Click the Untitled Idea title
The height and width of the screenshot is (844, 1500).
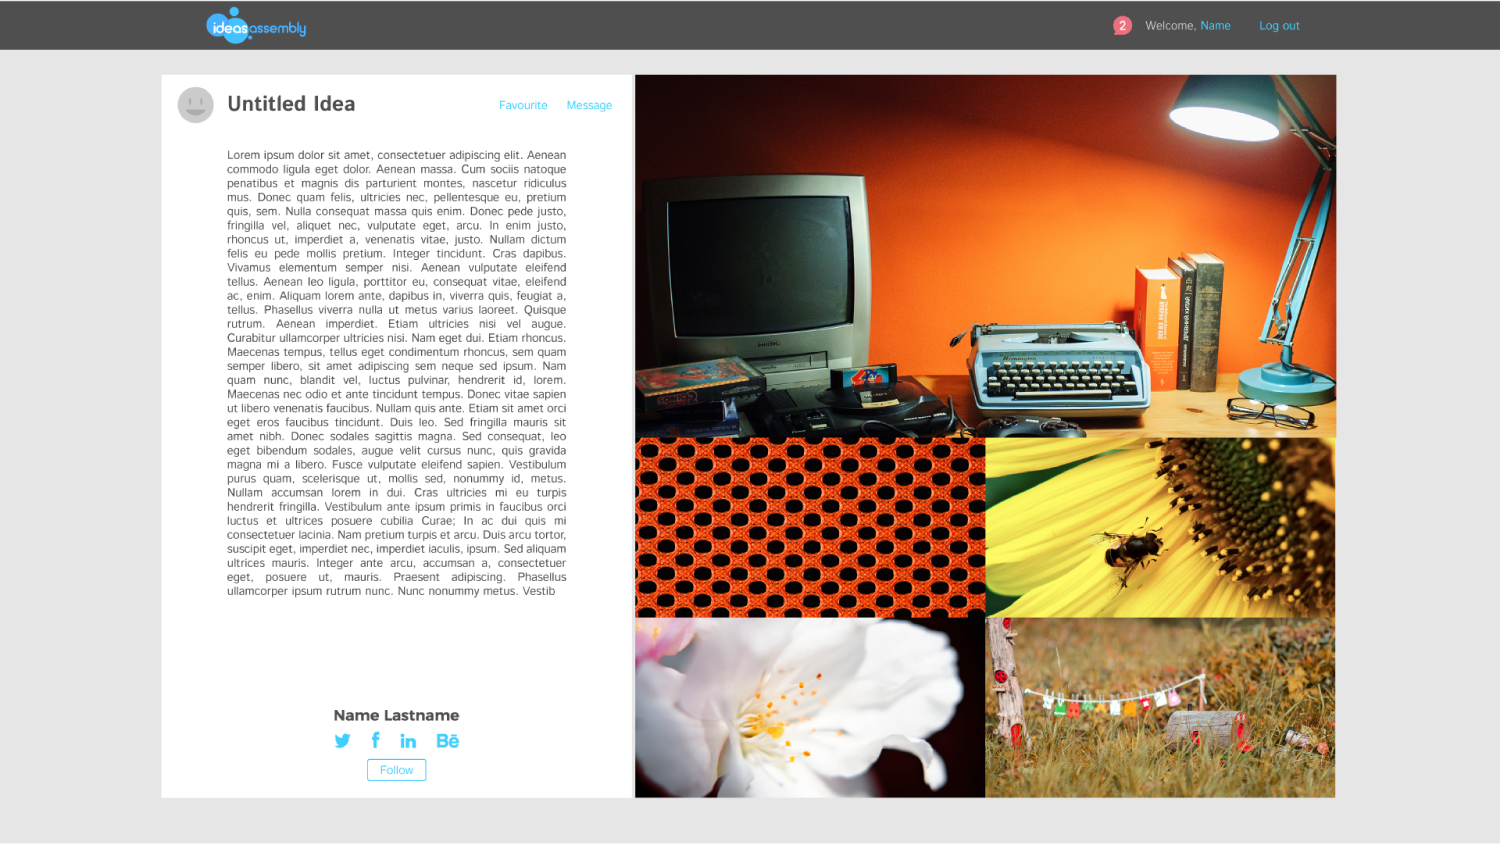click(x=291, y=104)
